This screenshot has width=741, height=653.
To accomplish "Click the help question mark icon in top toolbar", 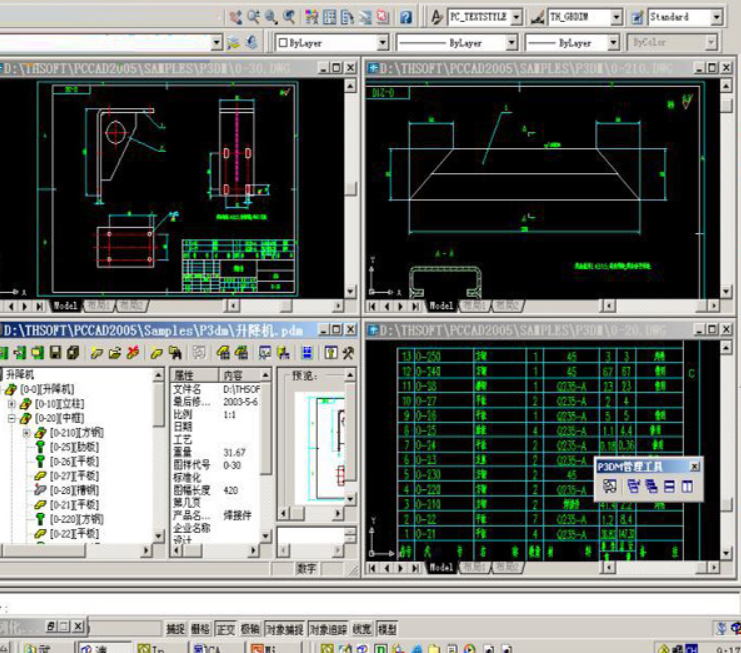I will [x=406, y=17].
